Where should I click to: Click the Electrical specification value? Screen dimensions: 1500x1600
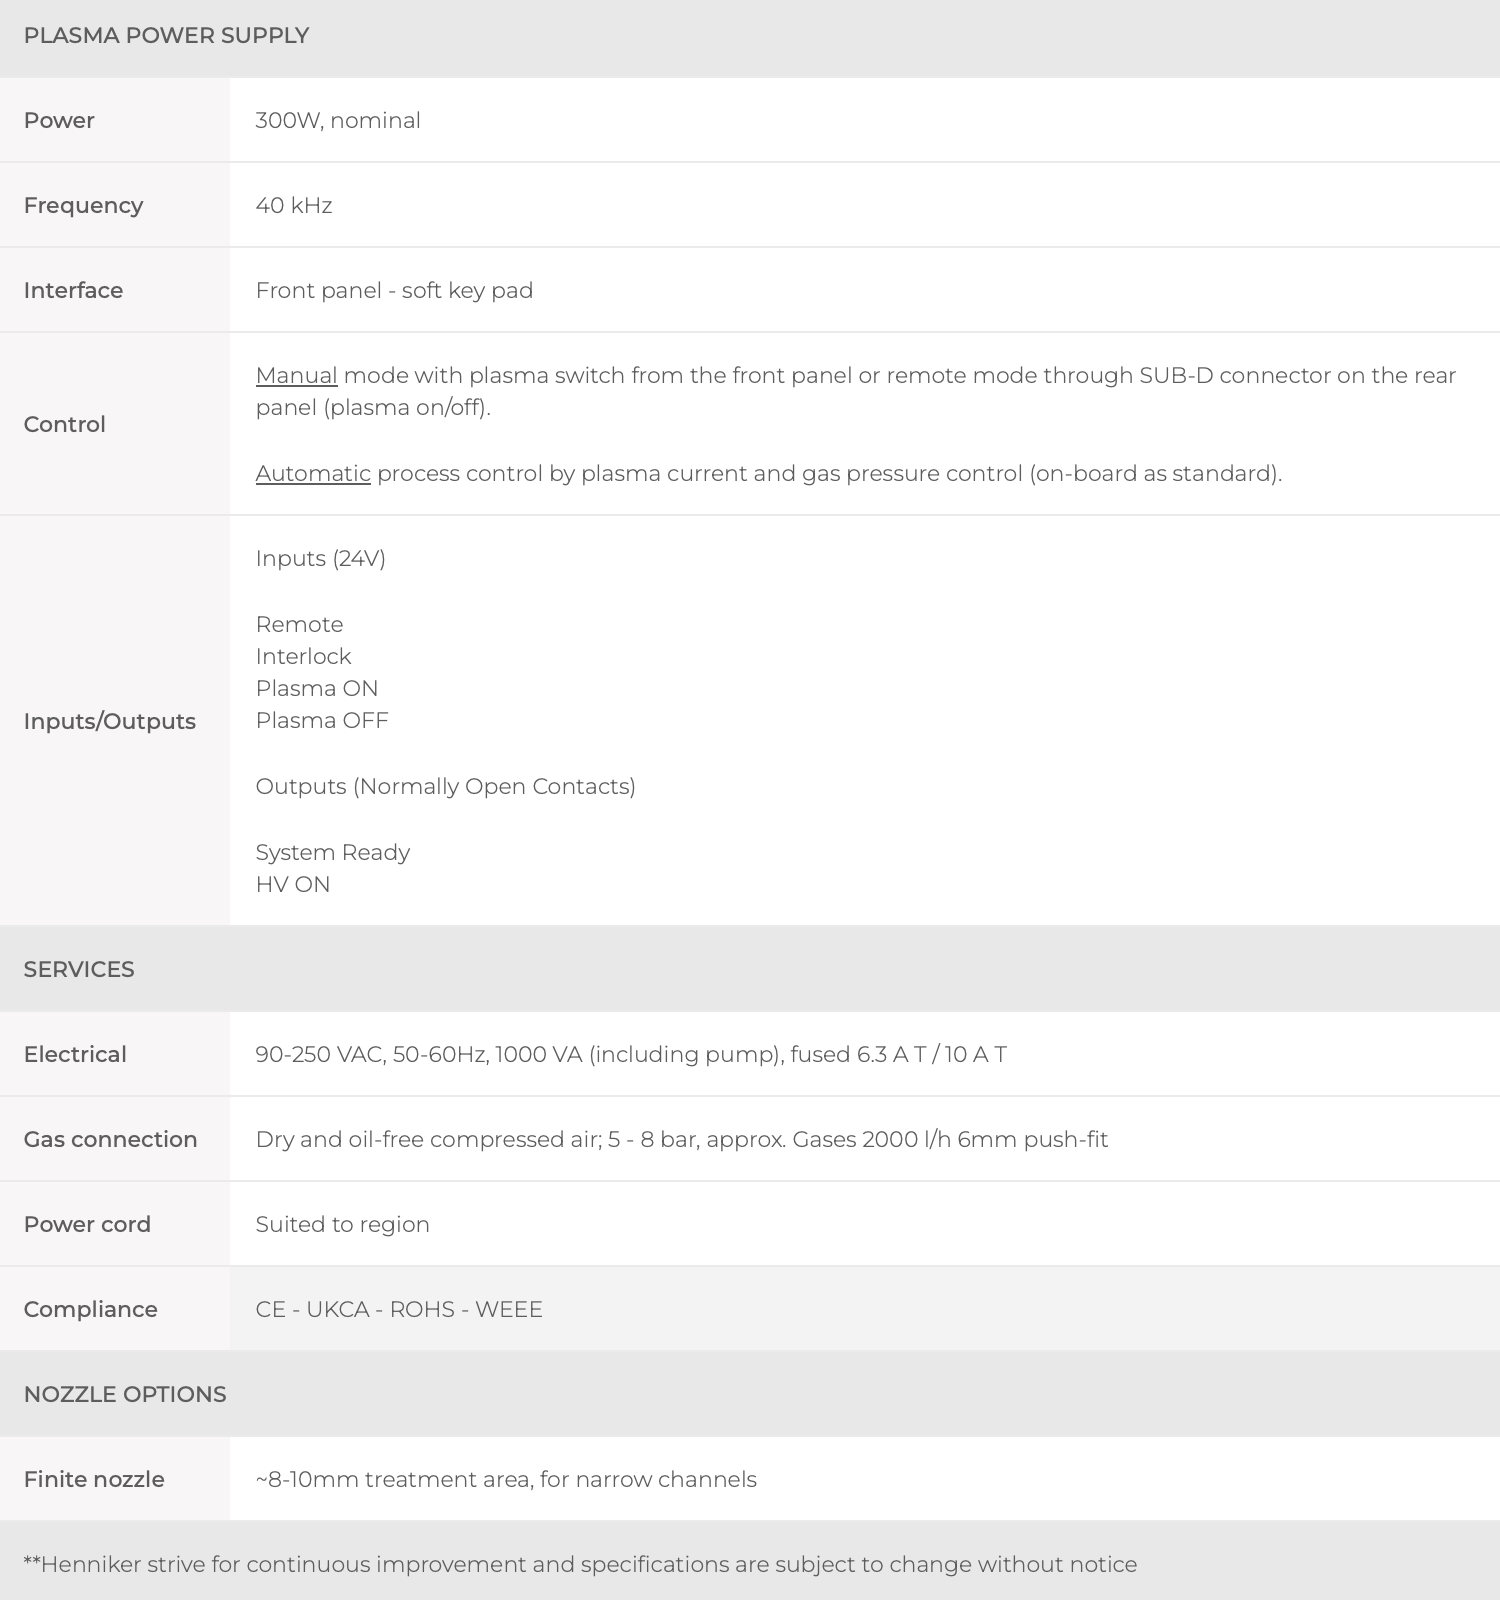(x=631, y=1054)
